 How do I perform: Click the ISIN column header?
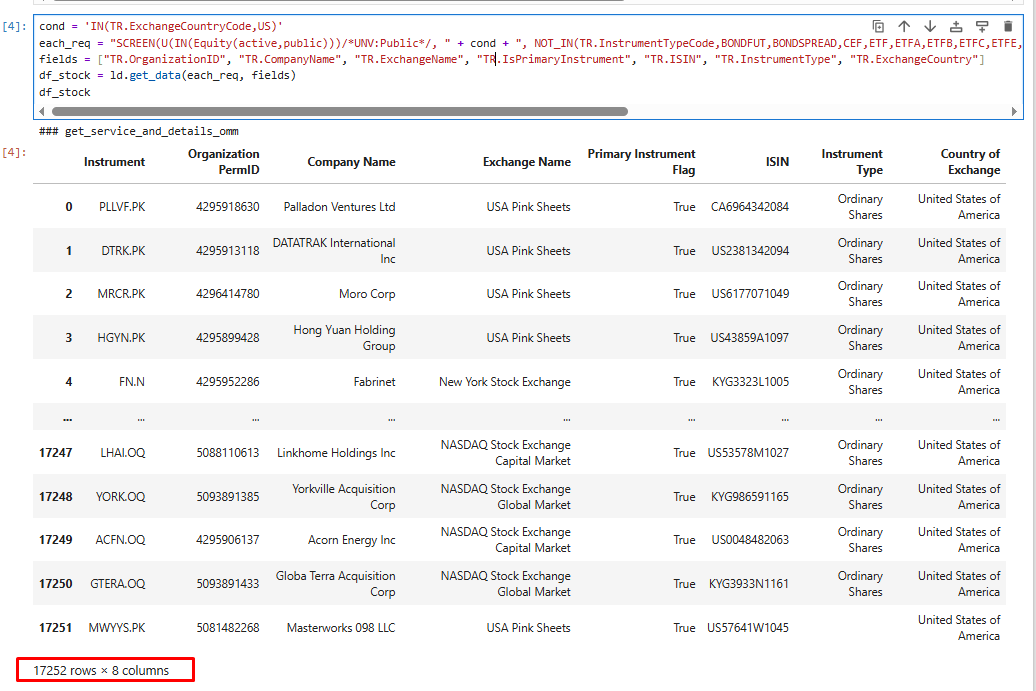pos(777,162)
